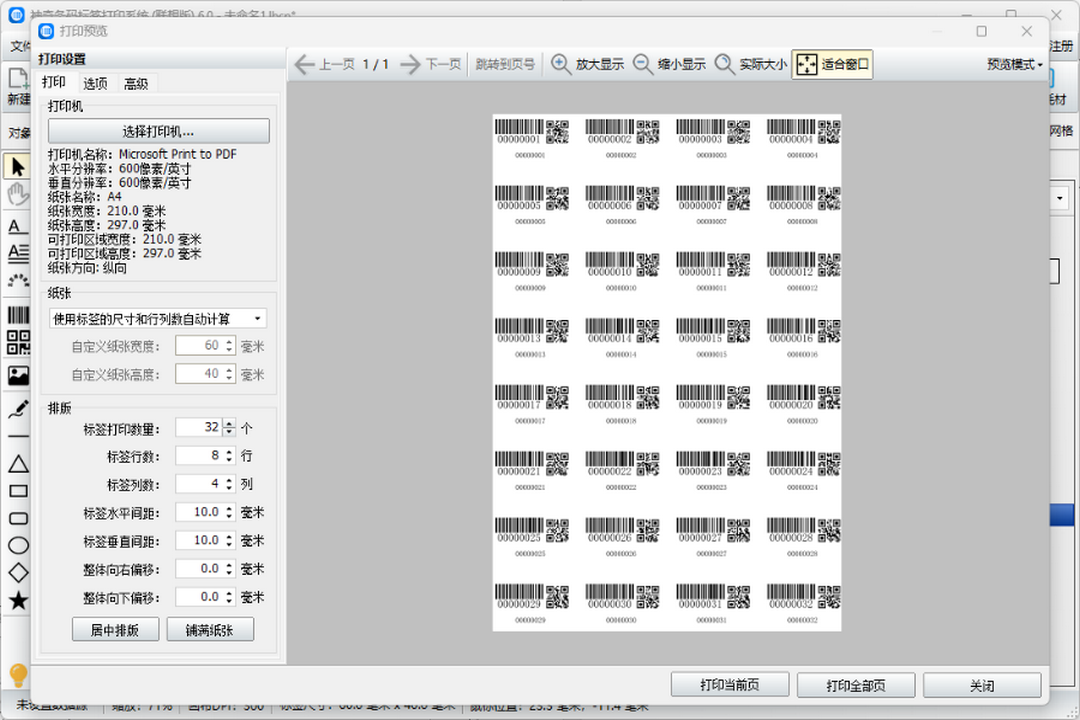The image size is (1080, 720).
Task: Choose the QR code tool icon
Action: coord(18,343)
